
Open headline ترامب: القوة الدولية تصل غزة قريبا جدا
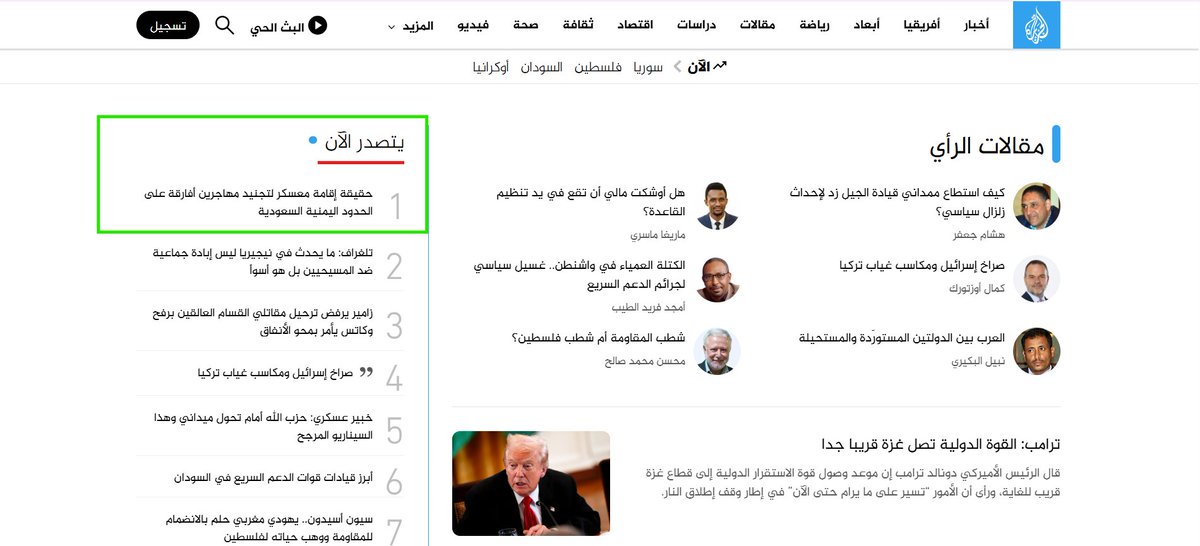coord(940,444)
